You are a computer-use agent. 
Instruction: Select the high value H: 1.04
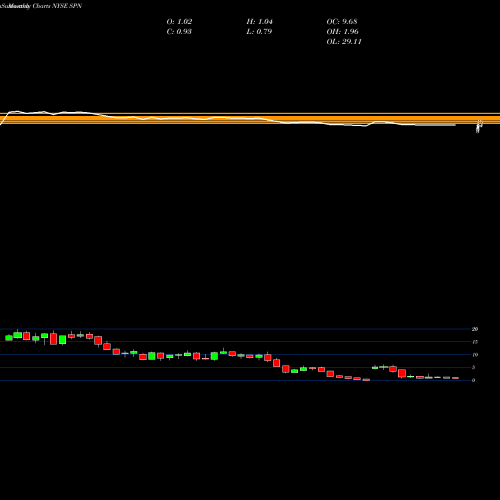259,22
